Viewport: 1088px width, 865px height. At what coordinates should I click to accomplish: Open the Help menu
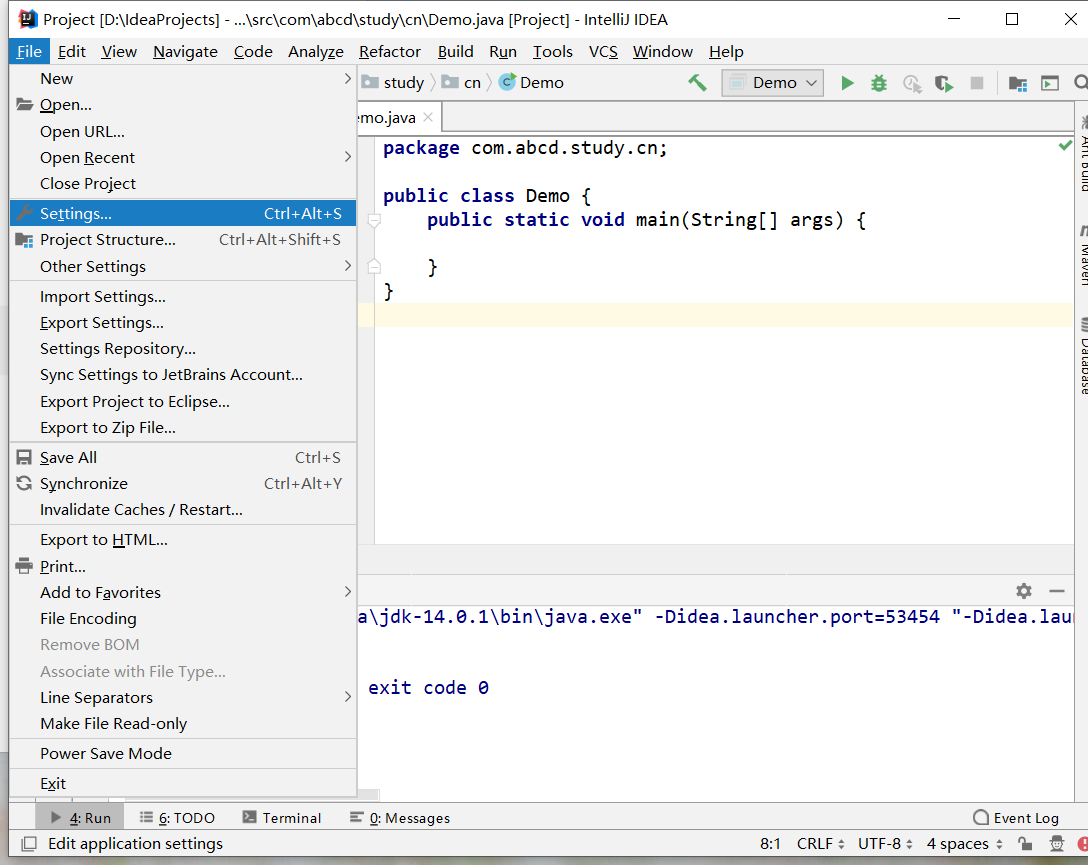(x=726, y=51)
